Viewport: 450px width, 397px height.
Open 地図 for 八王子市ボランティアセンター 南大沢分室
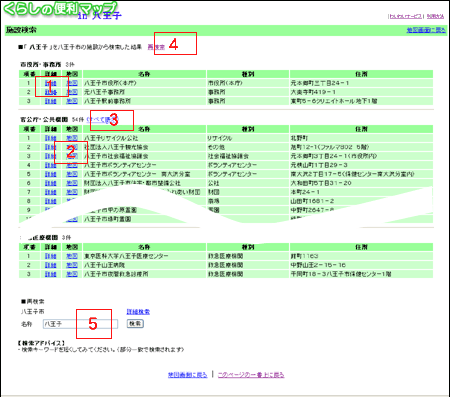point(72,174)
